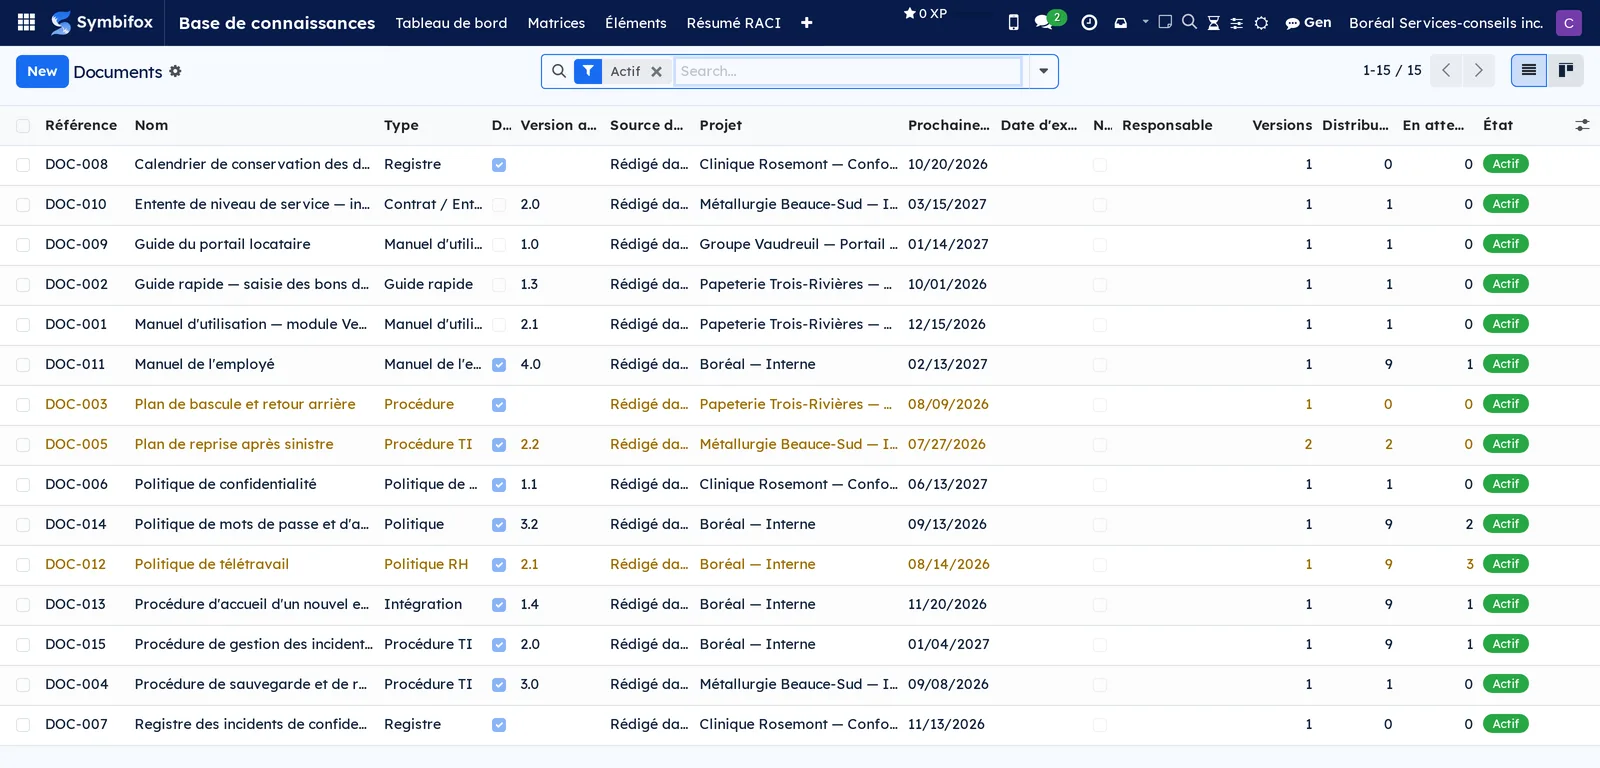Open the sliders settings icon in top bar
This screenshot has height=768, width=1600.
pyautogui.click(x=1237, y=22)
